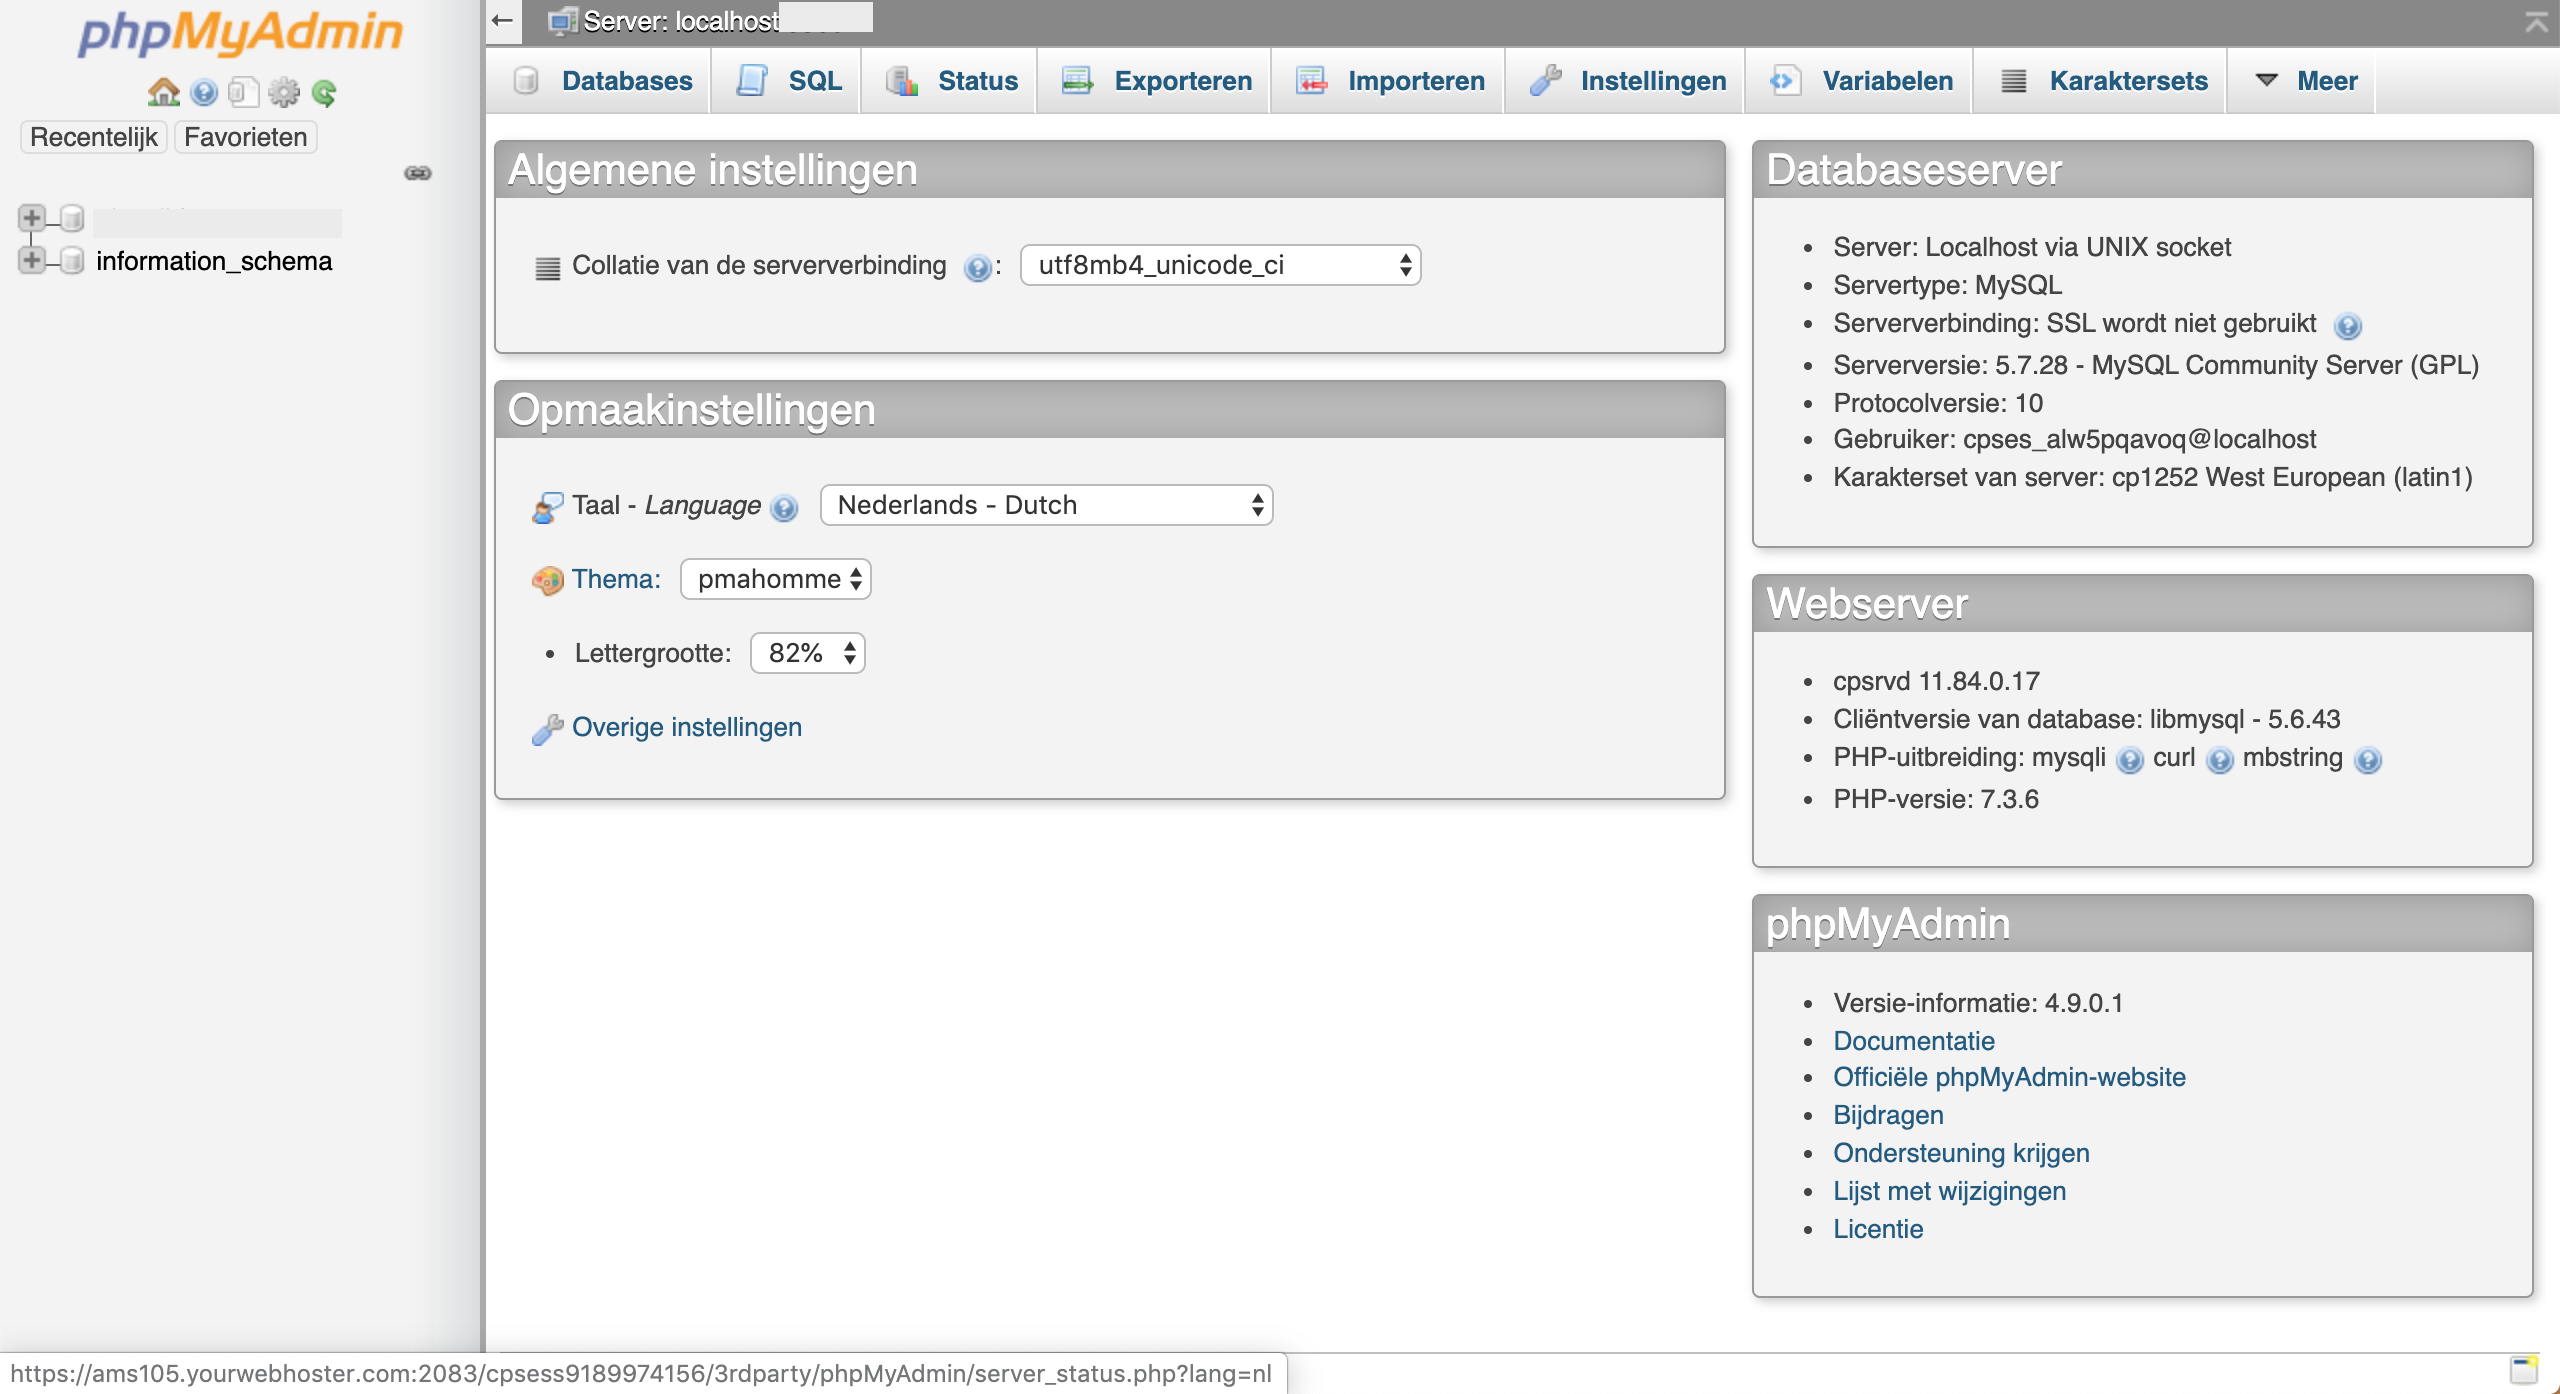Open the Documentatie link
Screen dimensions: 2560x1394
tap(1914, 1041)
